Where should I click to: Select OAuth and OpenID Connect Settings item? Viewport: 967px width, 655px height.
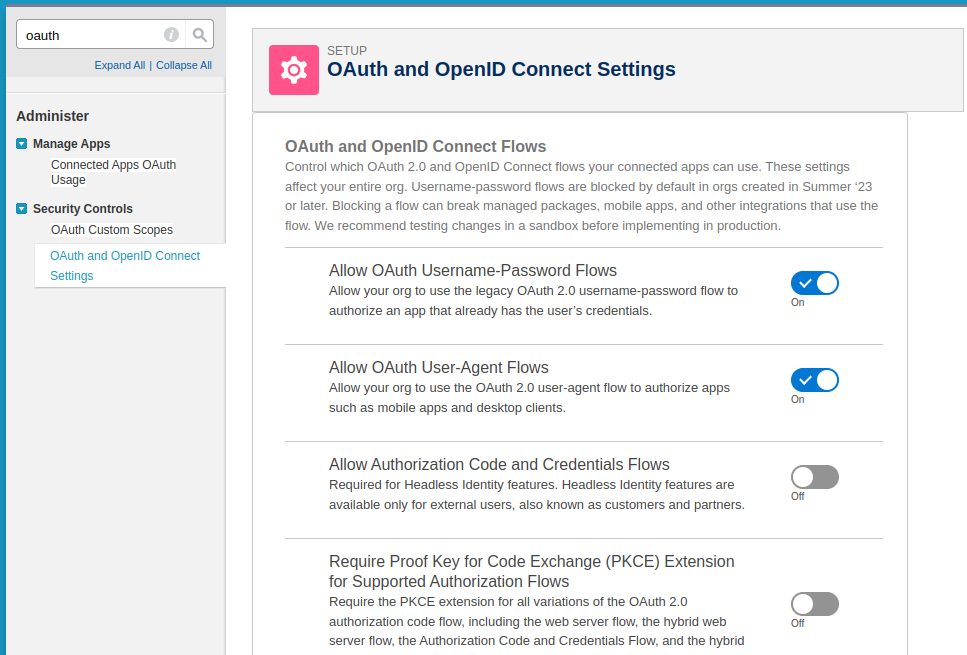(125, 265)
